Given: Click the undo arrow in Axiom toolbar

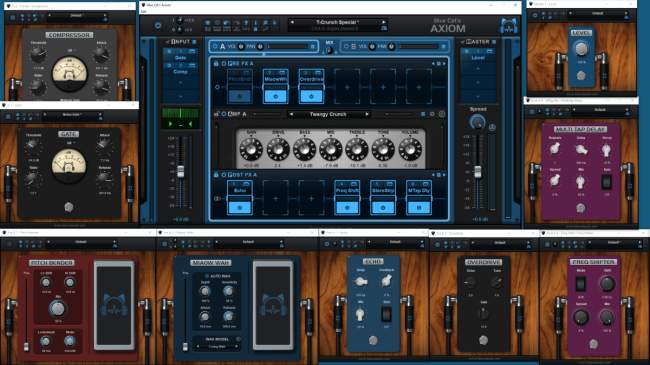Looking at the screenshot, I should tap(226, 23).
